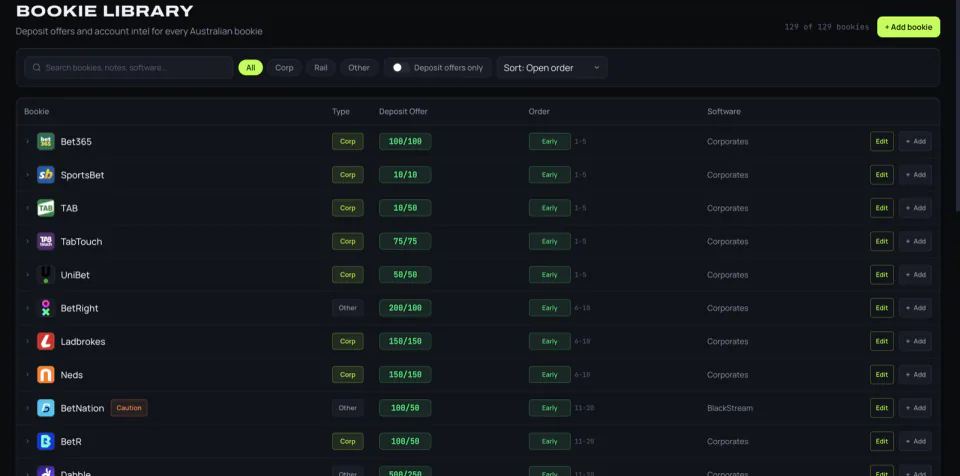Focus the Search bookies input field
The image size is (960, 476).
tap(129, 67)
